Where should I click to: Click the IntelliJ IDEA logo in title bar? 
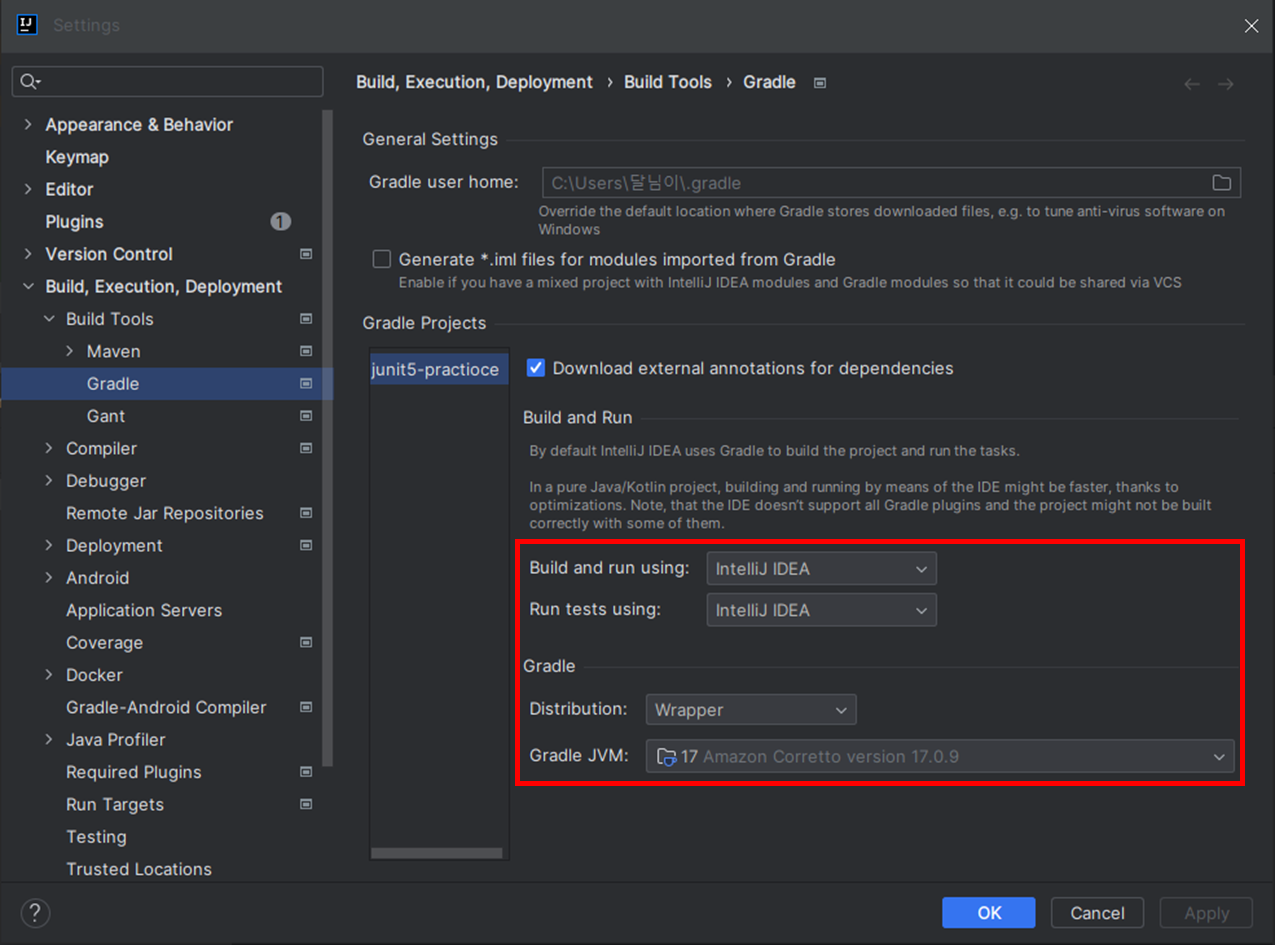coord(28,25)
